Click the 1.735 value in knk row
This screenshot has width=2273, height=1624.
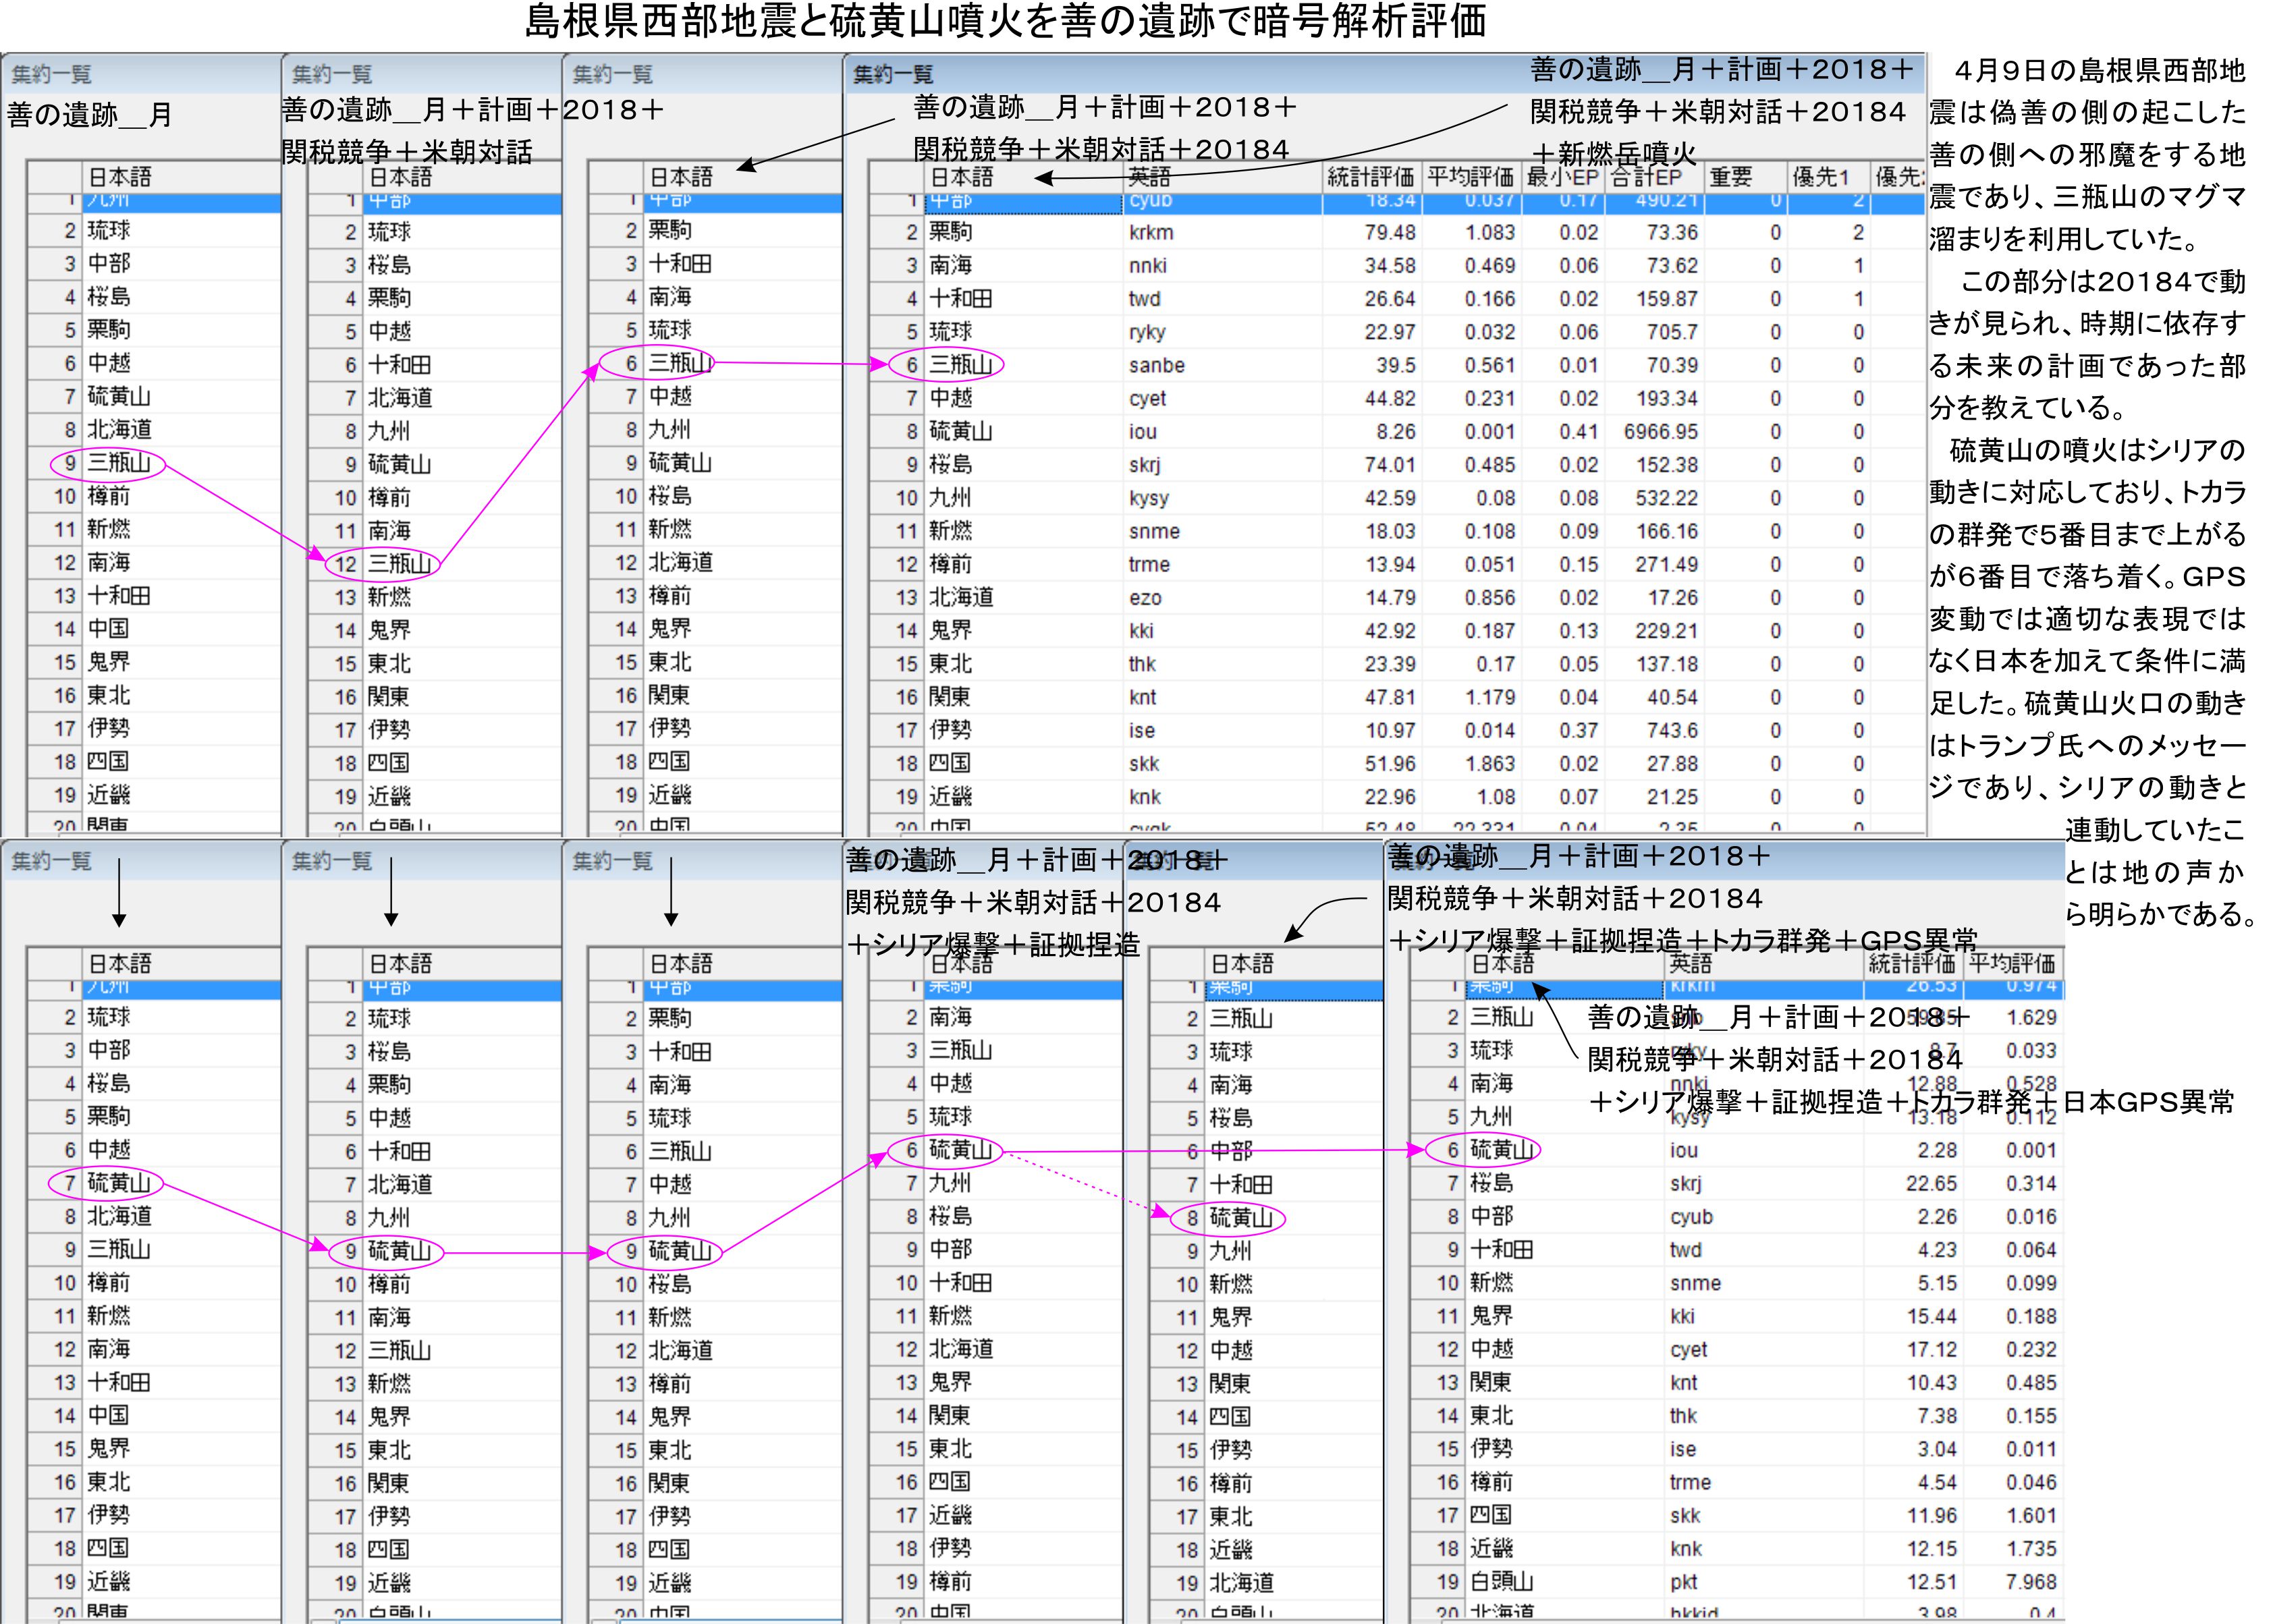coord(2030,1548)
